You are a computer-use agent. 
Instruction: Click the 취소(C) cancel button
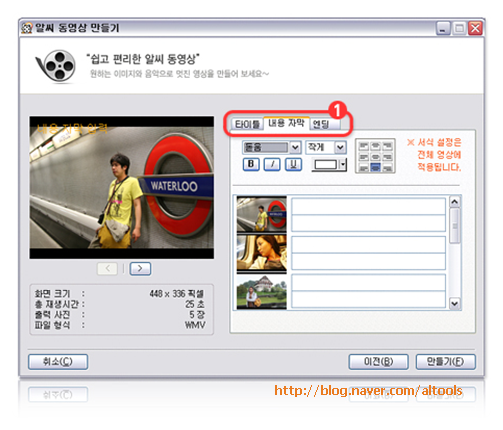[58, 362]
